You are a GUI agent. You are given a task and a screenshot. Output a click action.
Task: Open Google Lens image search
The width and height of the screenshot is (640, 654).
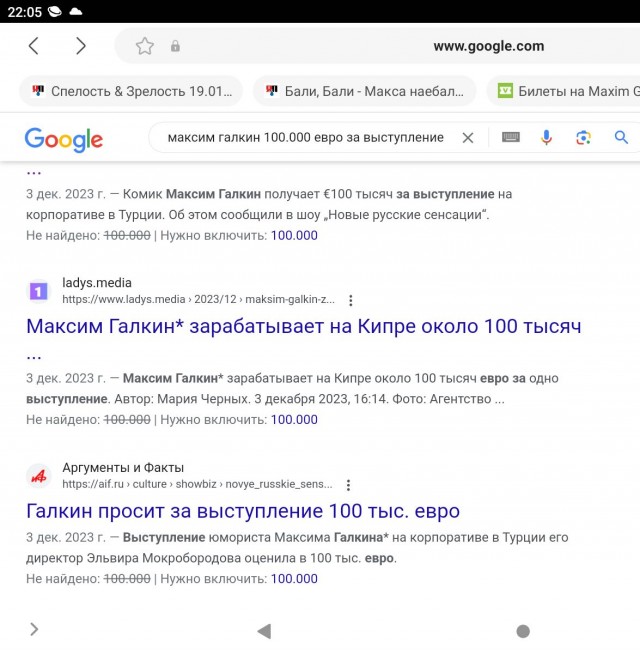[583, 137]
